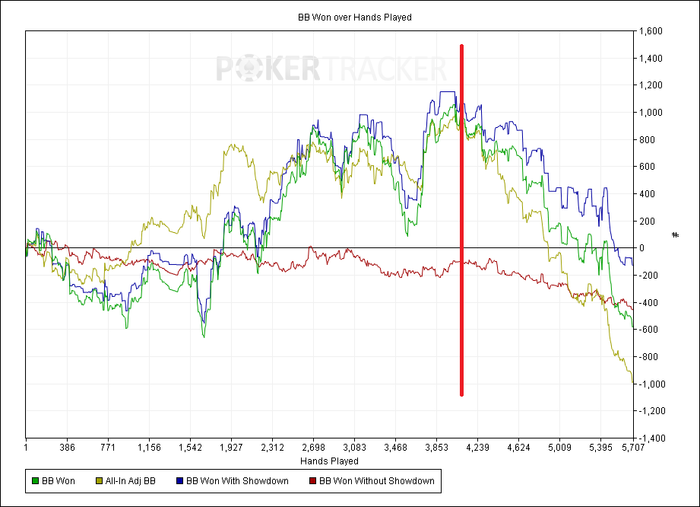Click the red vertical marker line

click(x=462, y=220)
